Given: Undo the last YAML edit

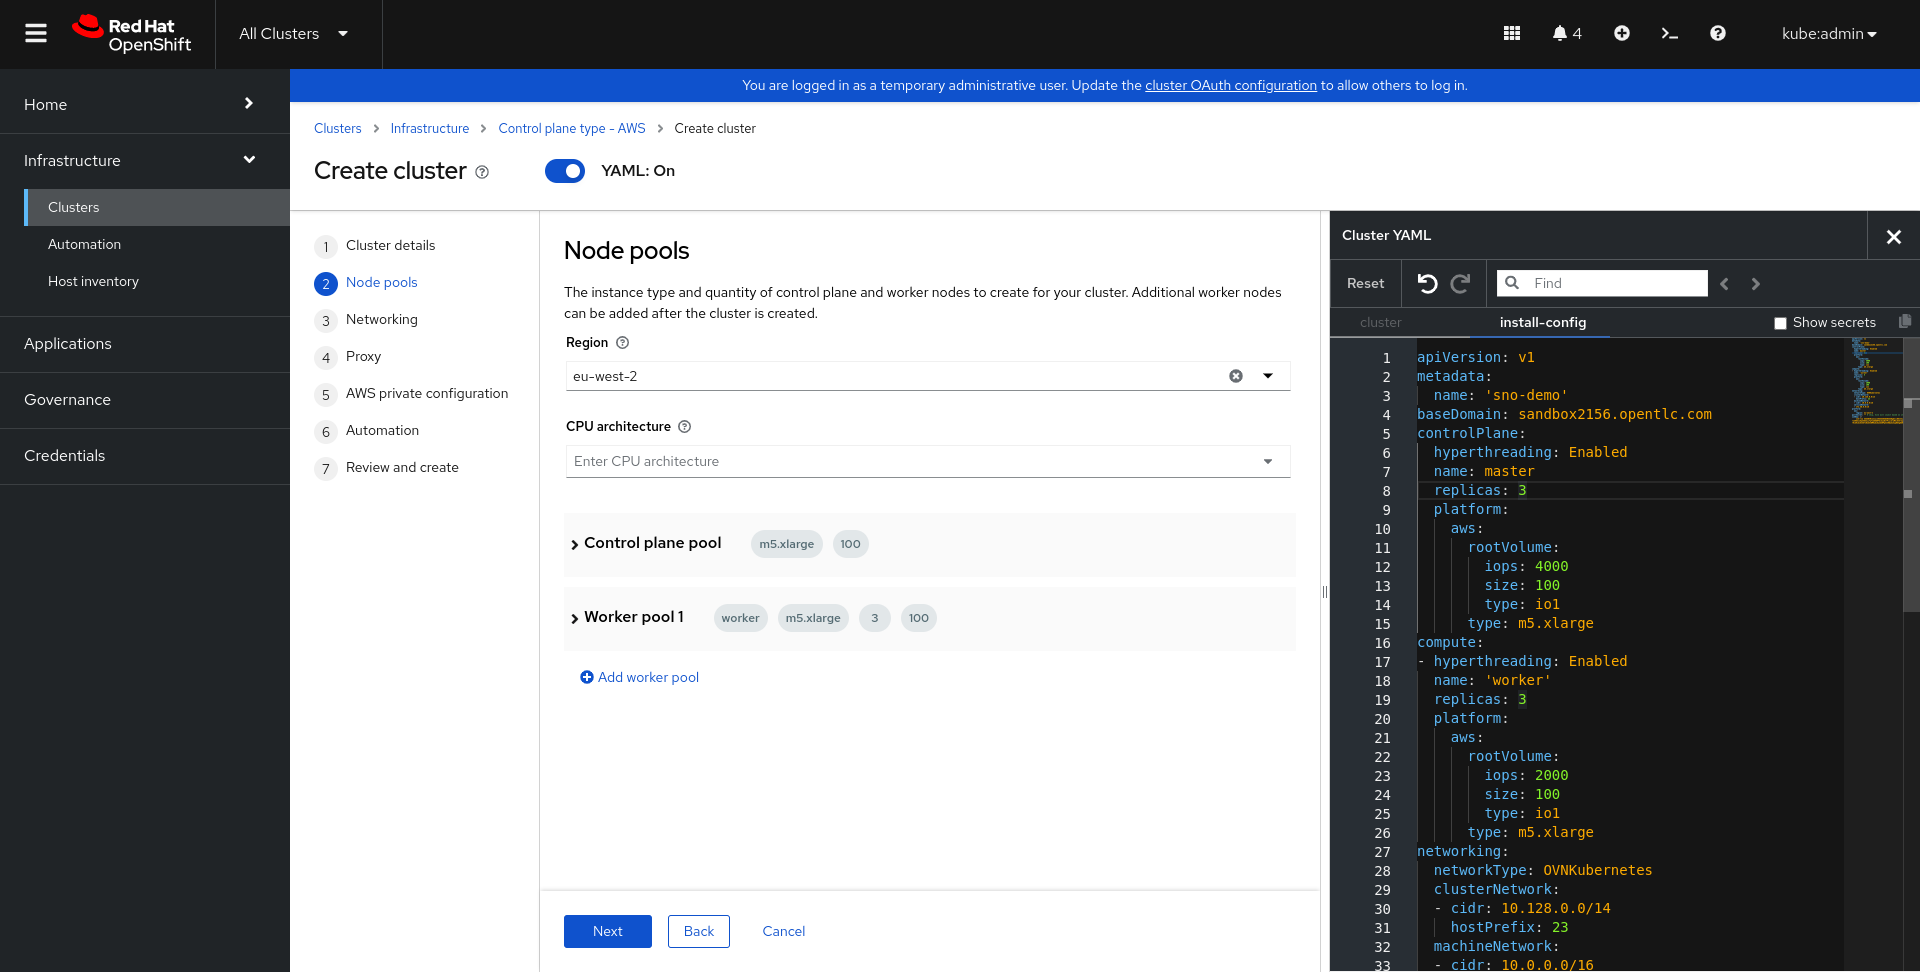Looking at the screenshot, I should [1428, 284].
